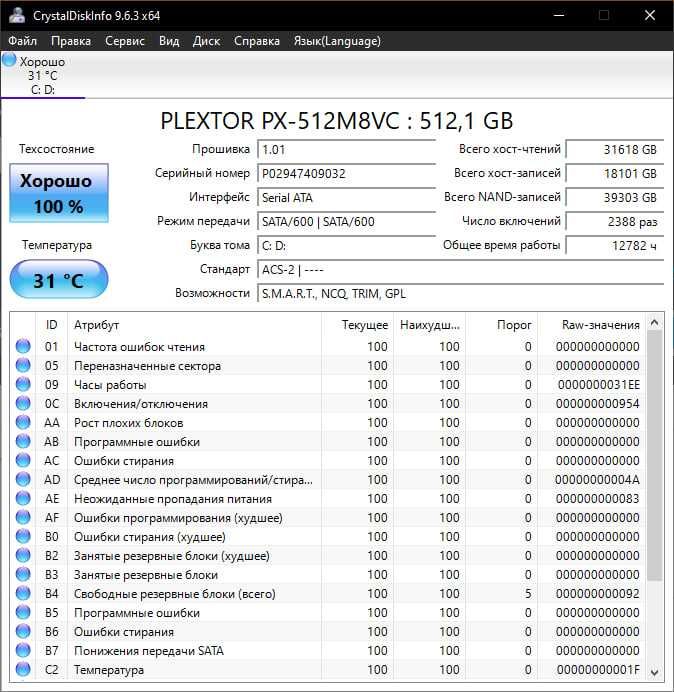Open the Диск menu
Viewport: 674px width, 692px height.
click(207, 41)
